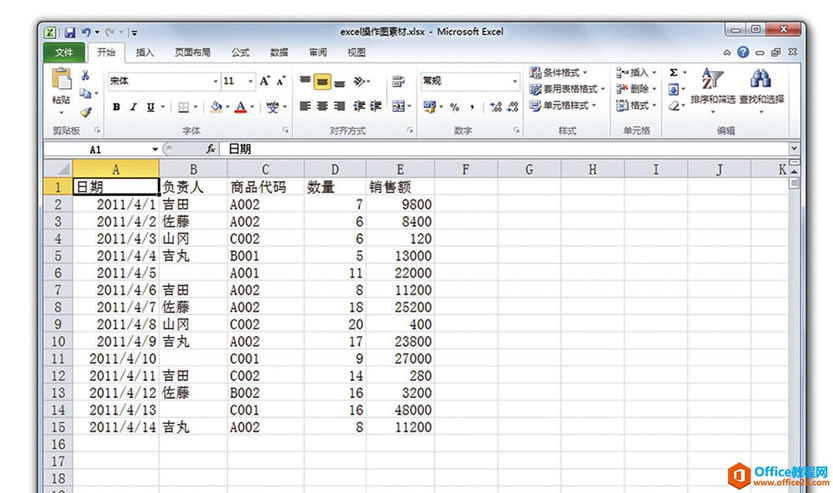This screenshot has width=833, height=493.
Task: Click the Undo arrow icon
Action: [86, 32]
